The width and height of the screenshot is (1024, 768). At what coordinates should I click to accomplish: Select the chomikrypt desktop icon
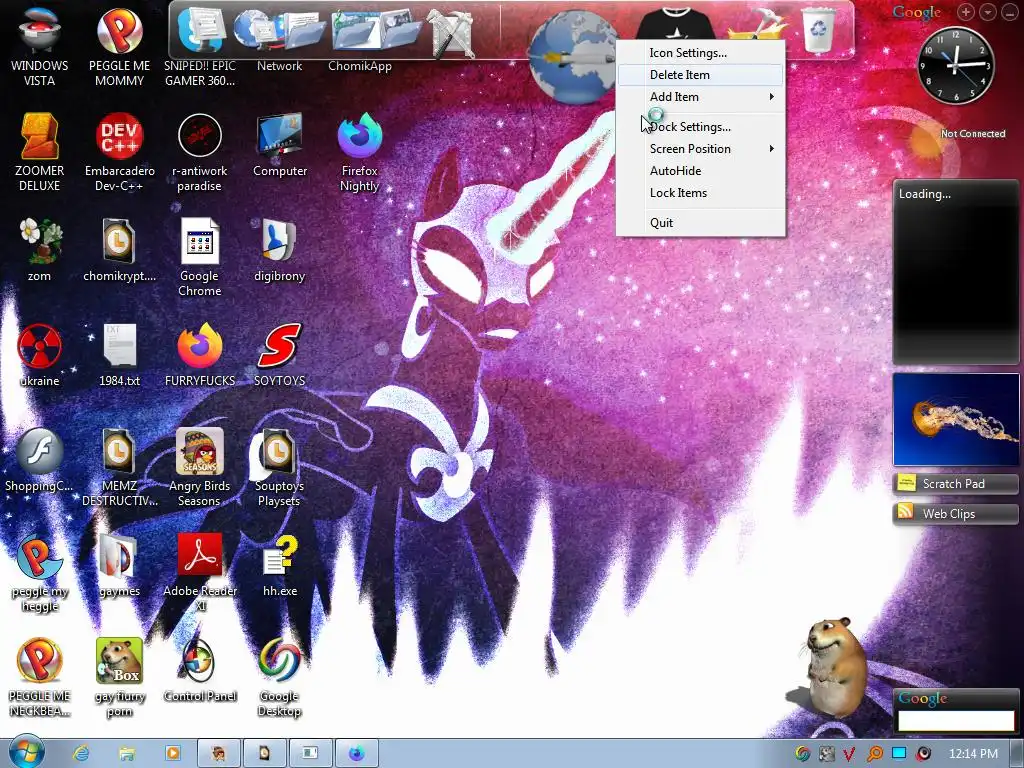pos(120,249)
